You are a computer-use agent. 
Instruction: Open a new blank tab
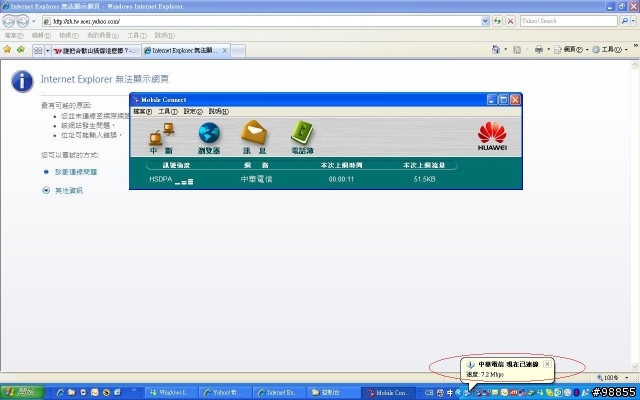coord(238,51)
